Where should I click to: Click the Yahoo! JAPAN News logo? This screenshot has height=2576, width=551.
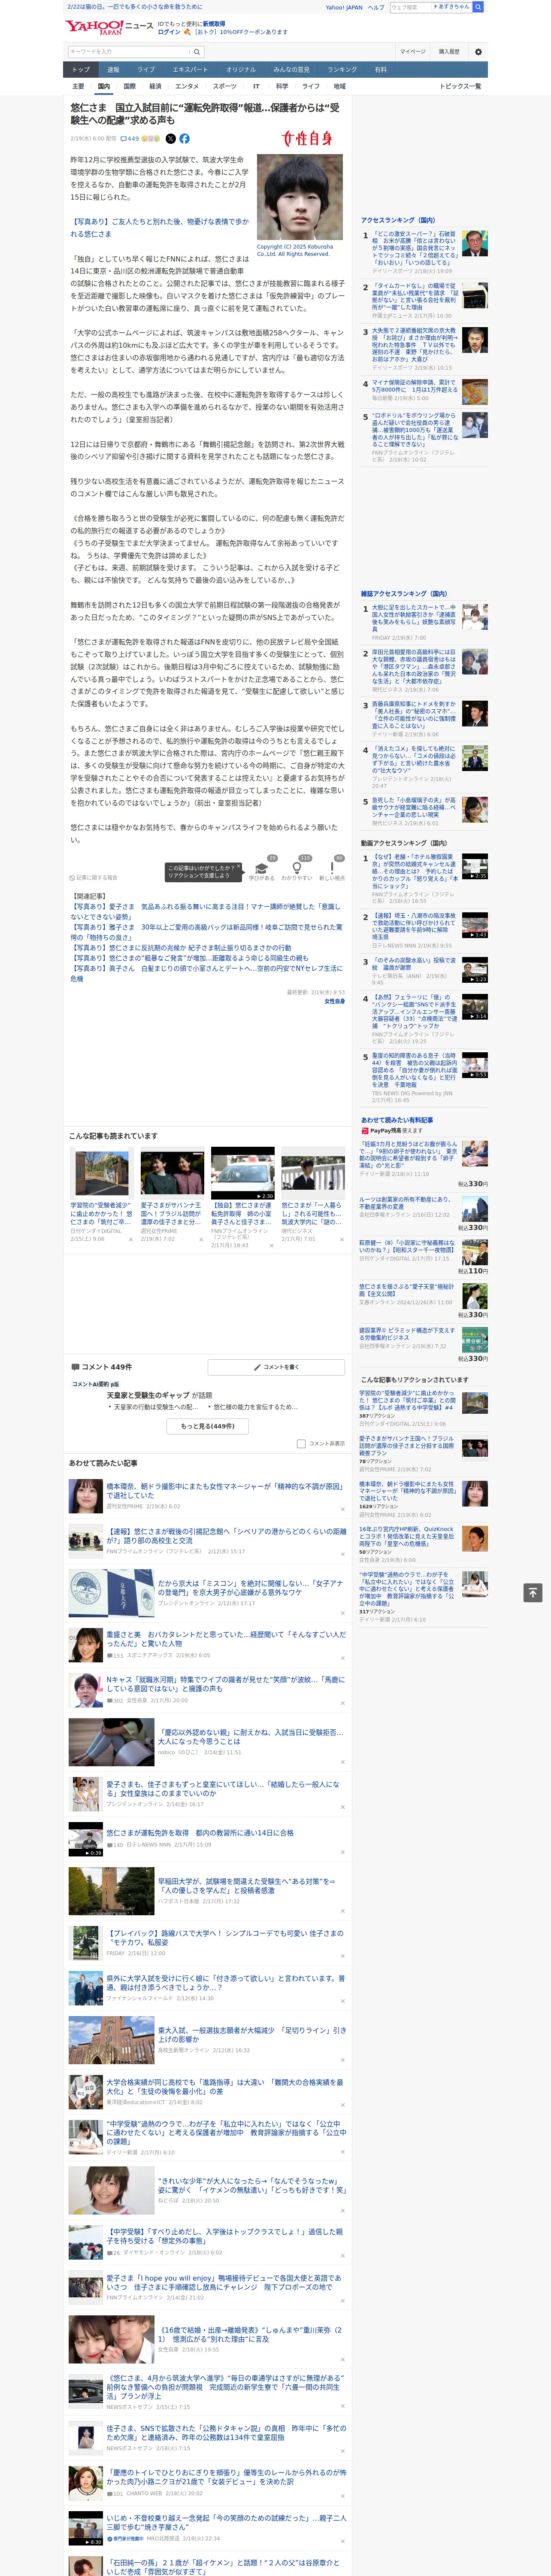point(108,28)
